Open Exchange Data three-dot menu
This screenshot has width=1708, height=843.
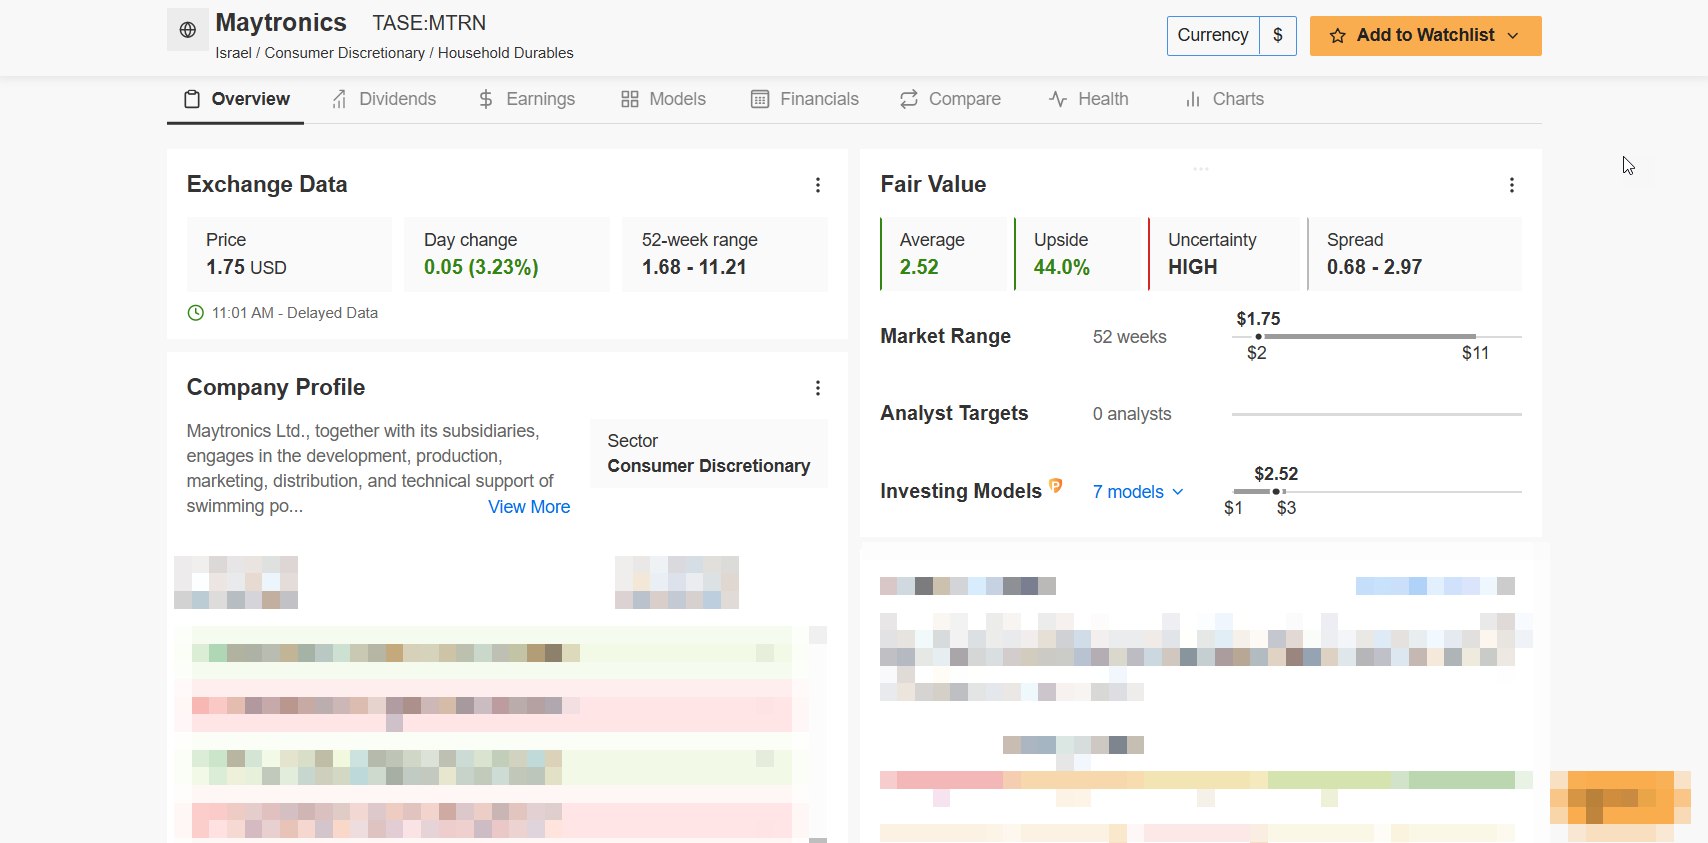click(818, 185)
